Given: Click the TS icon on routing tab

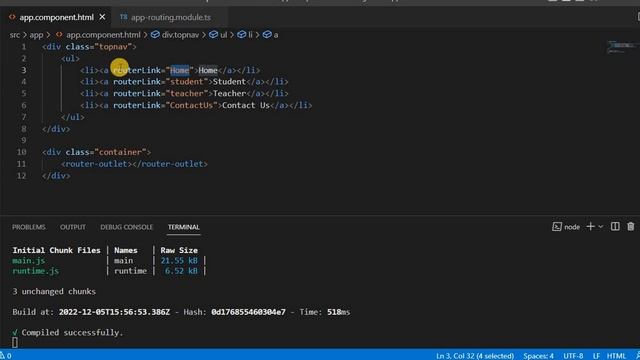Looking at the screenshot, I should (123, 17).
